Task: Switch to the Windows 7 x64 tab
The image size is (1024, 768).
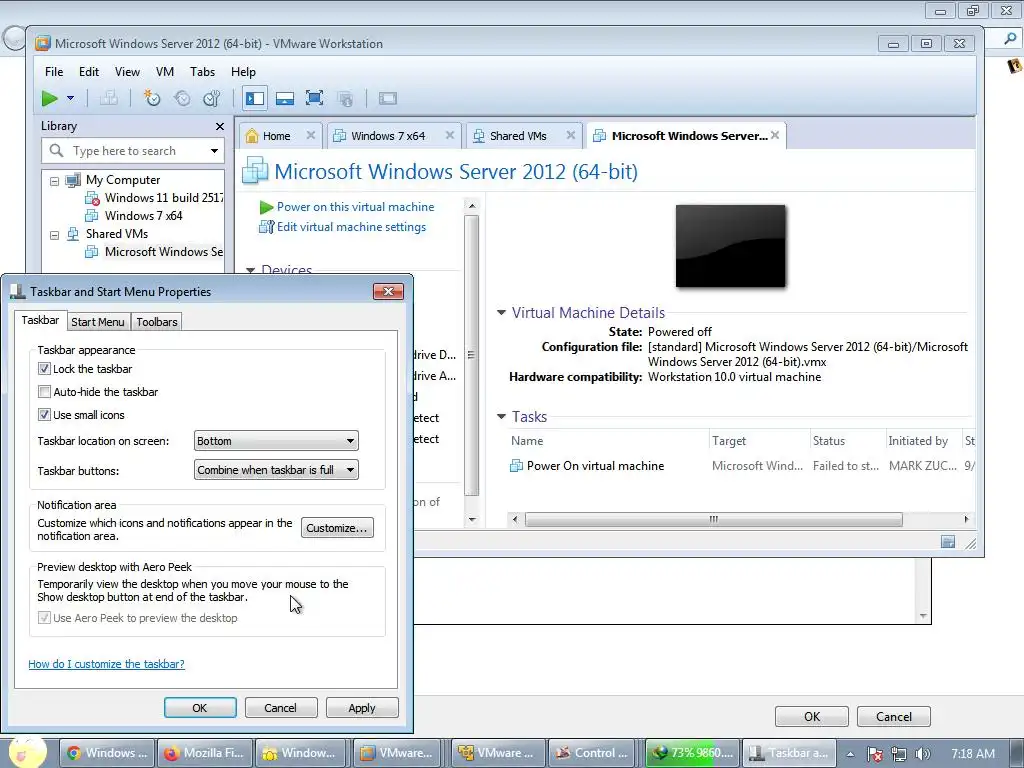Action: coord(388,136)
